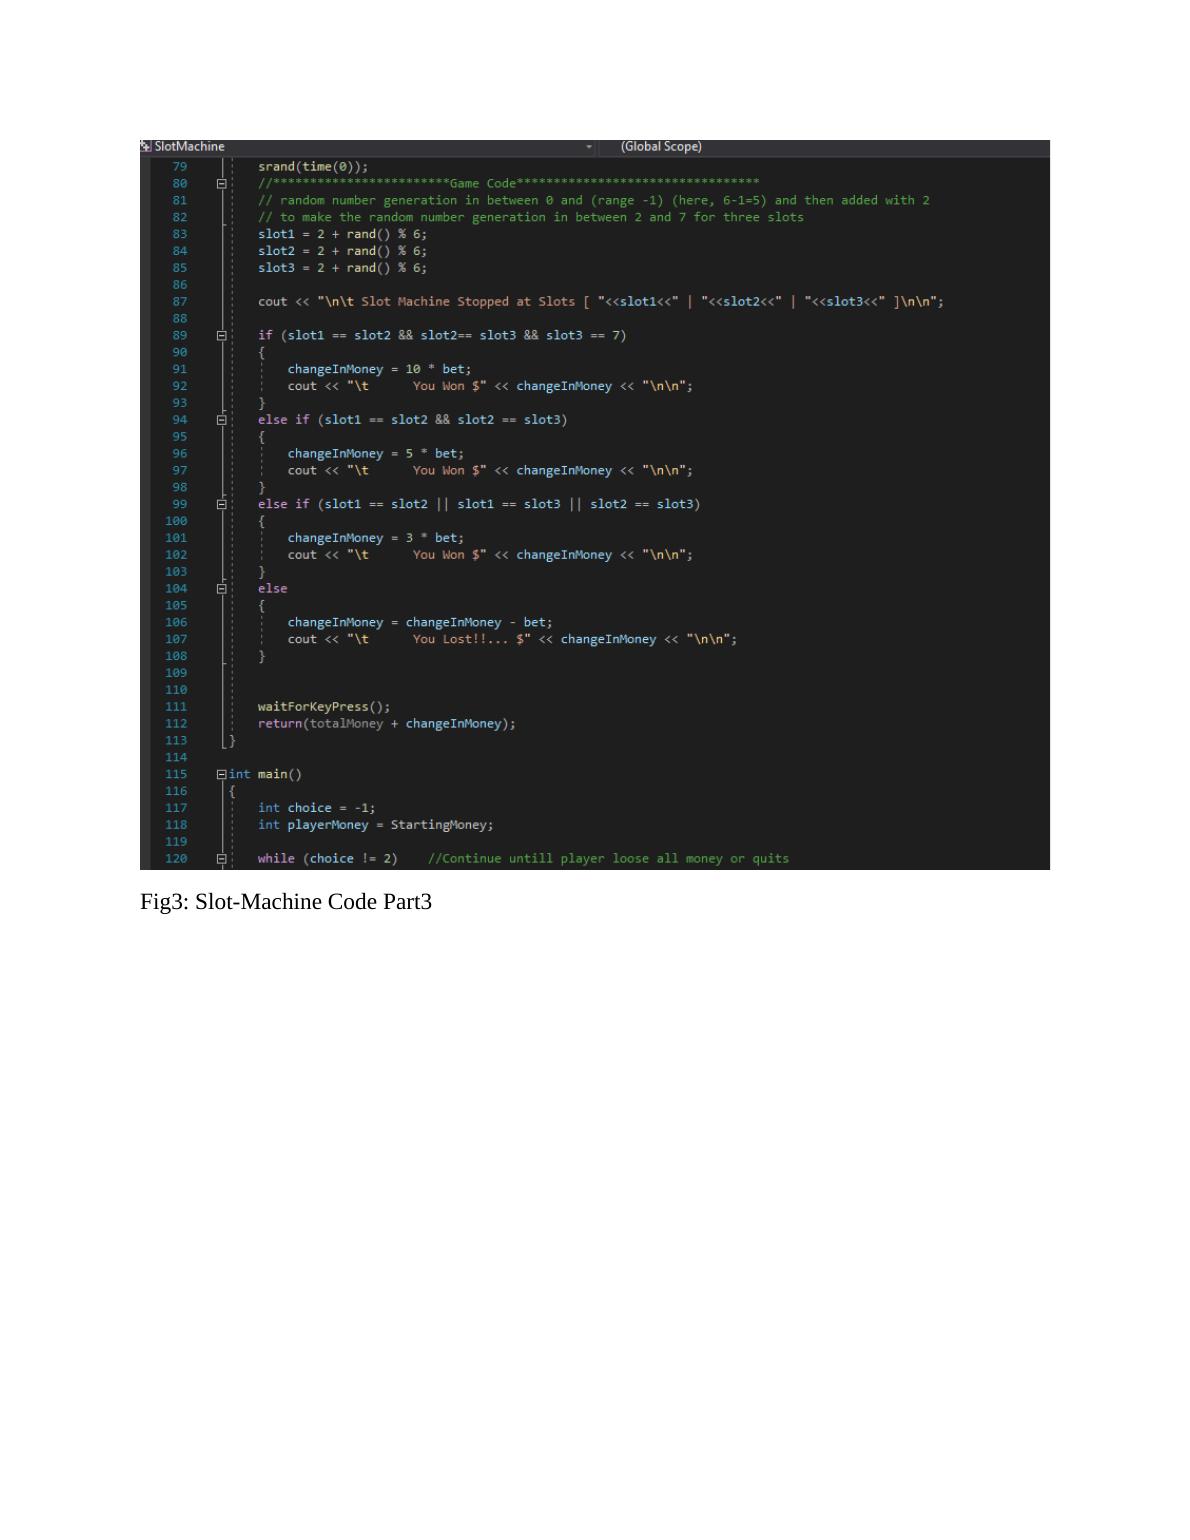The image size is (1190, 1540).
Task: Click the 'Fig3: Slot-Machine Code Part3' caption
Action: click(x=286, y=902)
